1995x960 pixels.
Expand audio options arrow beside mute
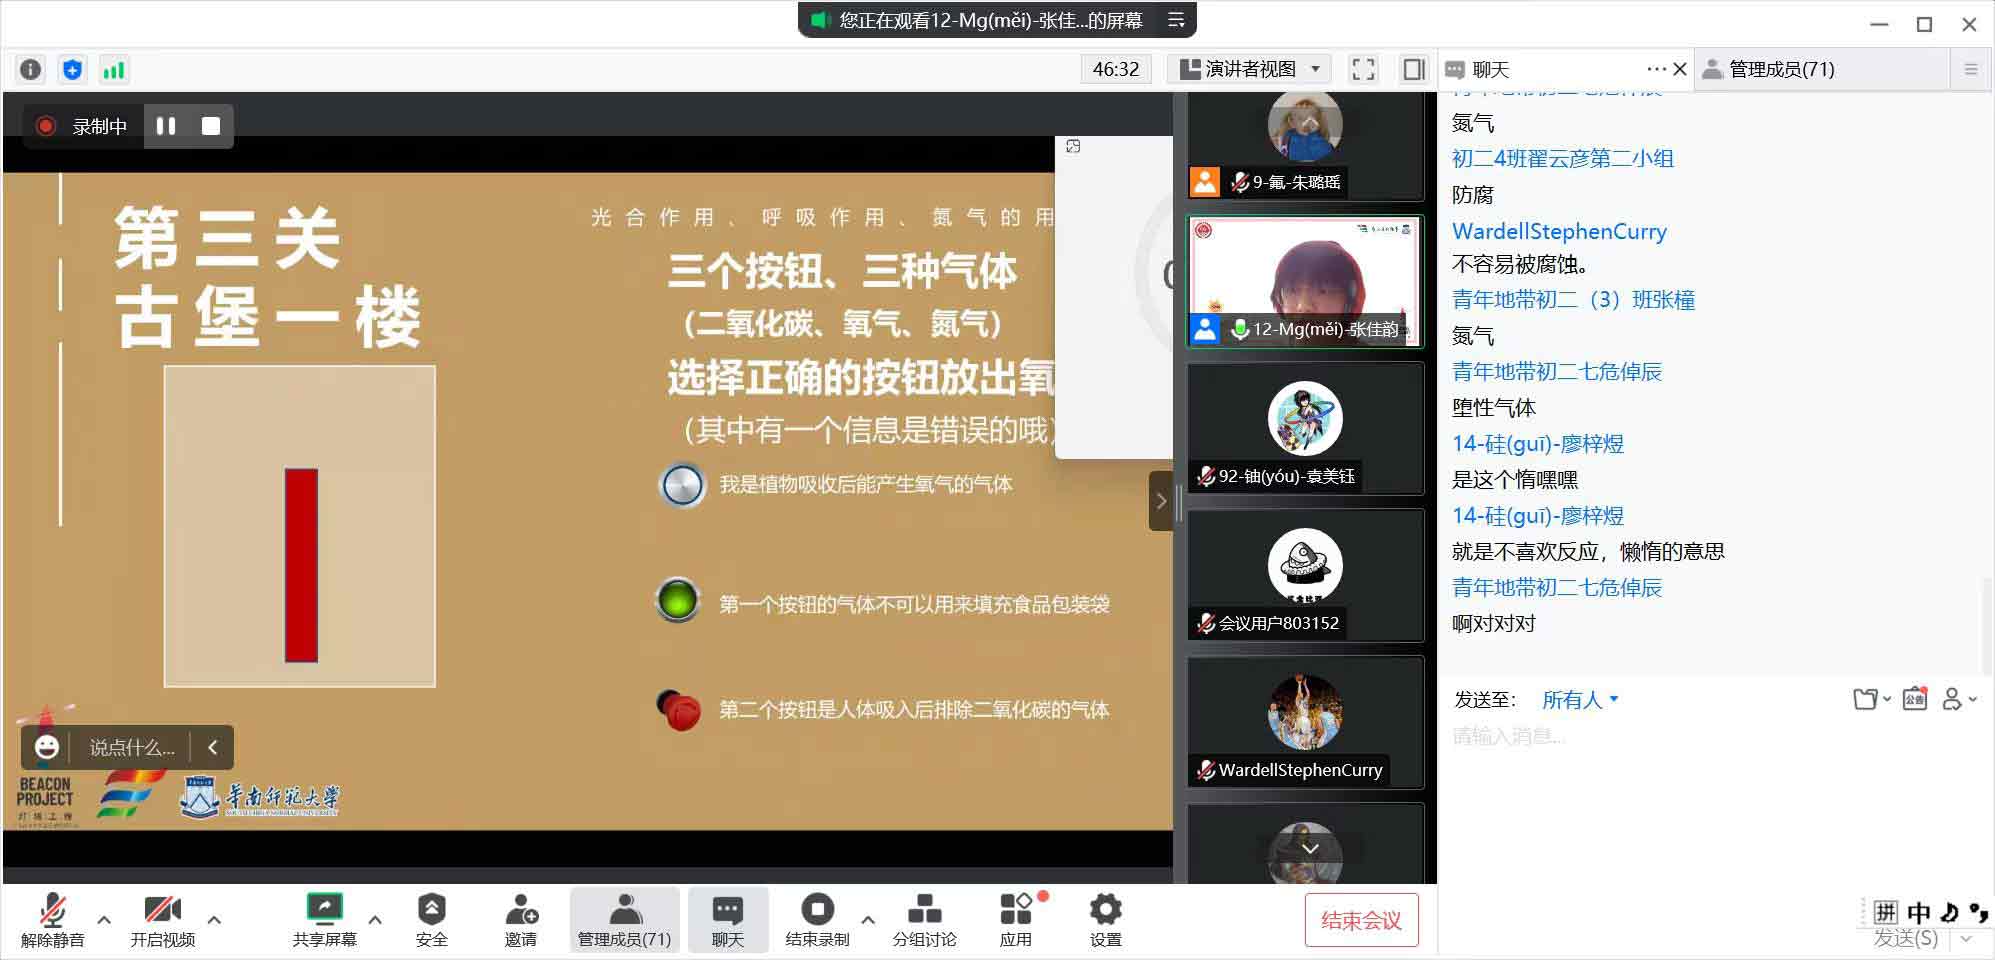(104, 919)
